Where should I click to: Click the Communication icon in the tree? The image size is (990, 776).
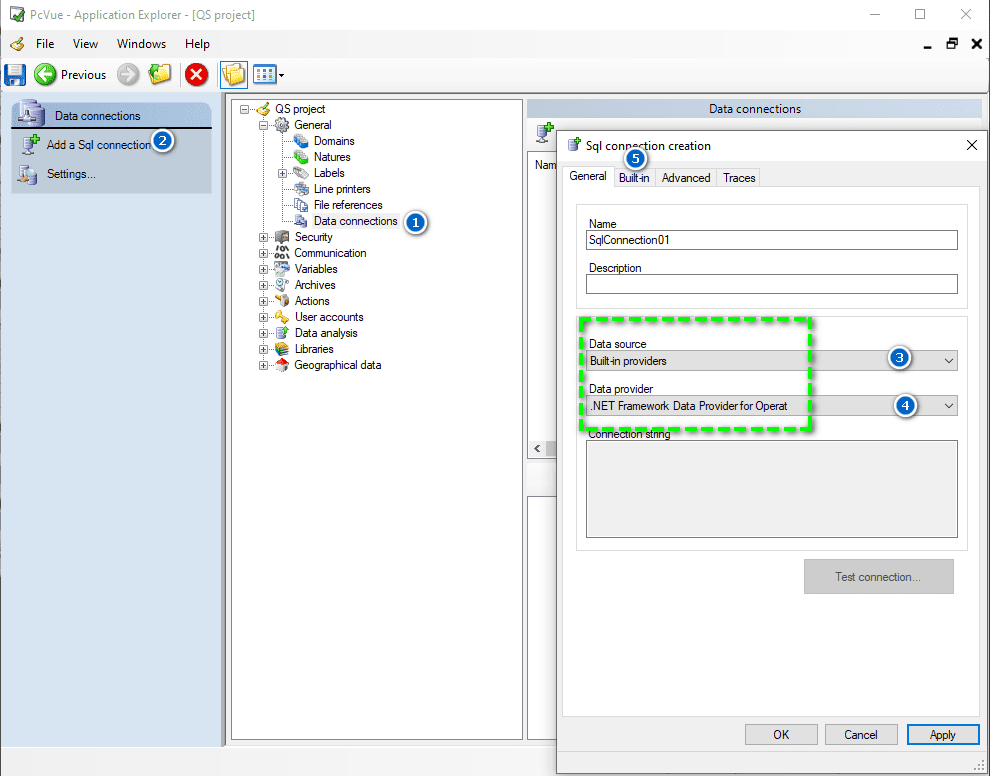282,253
